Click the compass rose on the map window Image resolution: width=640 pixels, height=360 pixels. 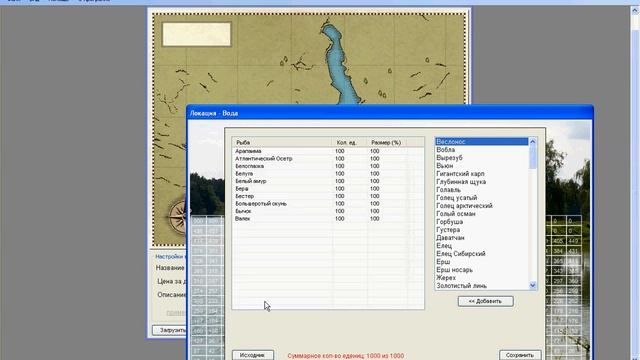point(178,216)
